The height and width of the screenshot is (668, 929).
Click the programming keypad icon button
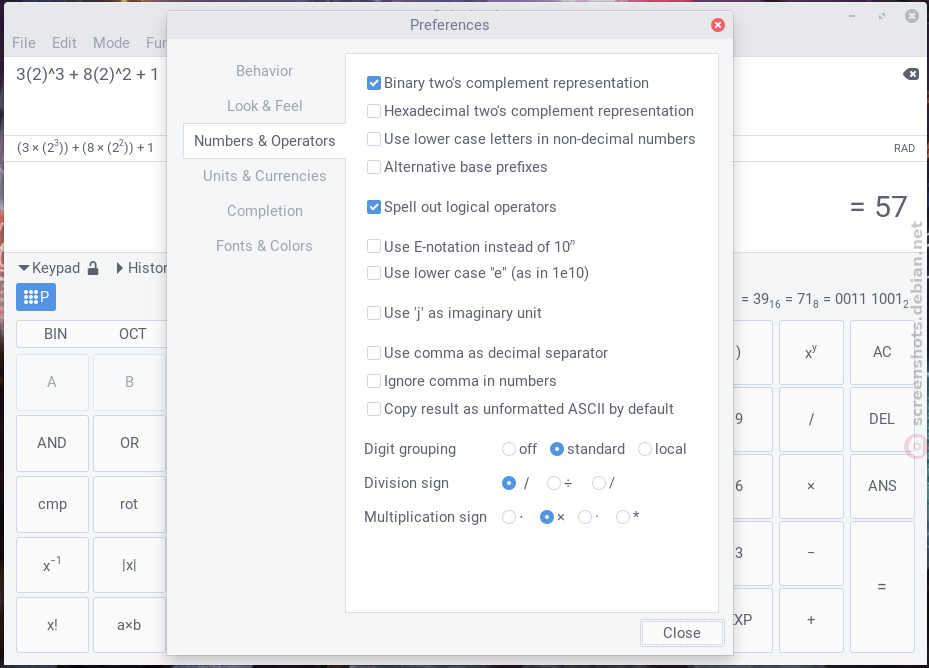36,297
